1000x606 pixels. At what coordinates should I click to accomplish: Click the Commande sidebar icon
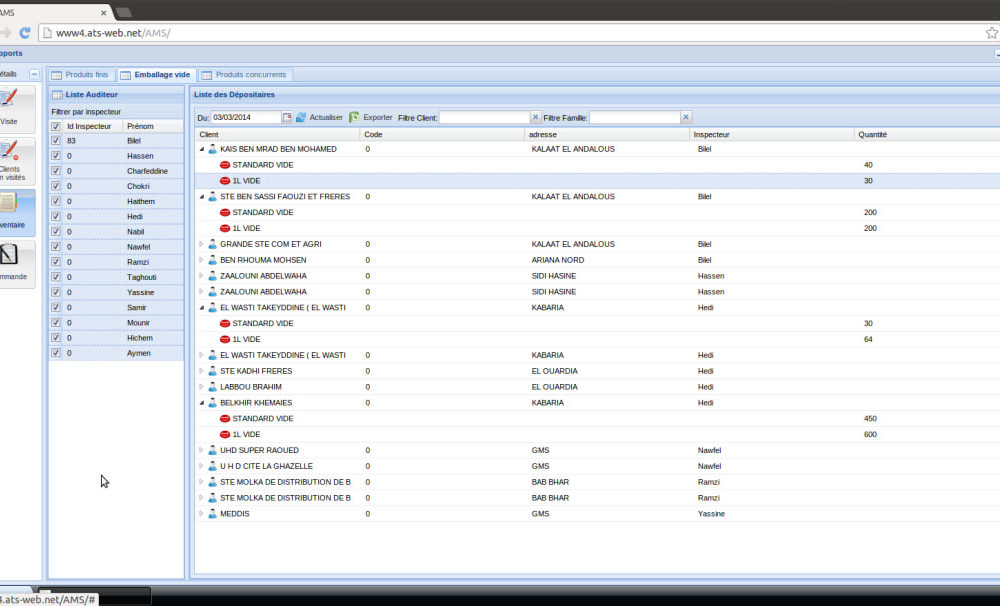(x=10, y=263)
